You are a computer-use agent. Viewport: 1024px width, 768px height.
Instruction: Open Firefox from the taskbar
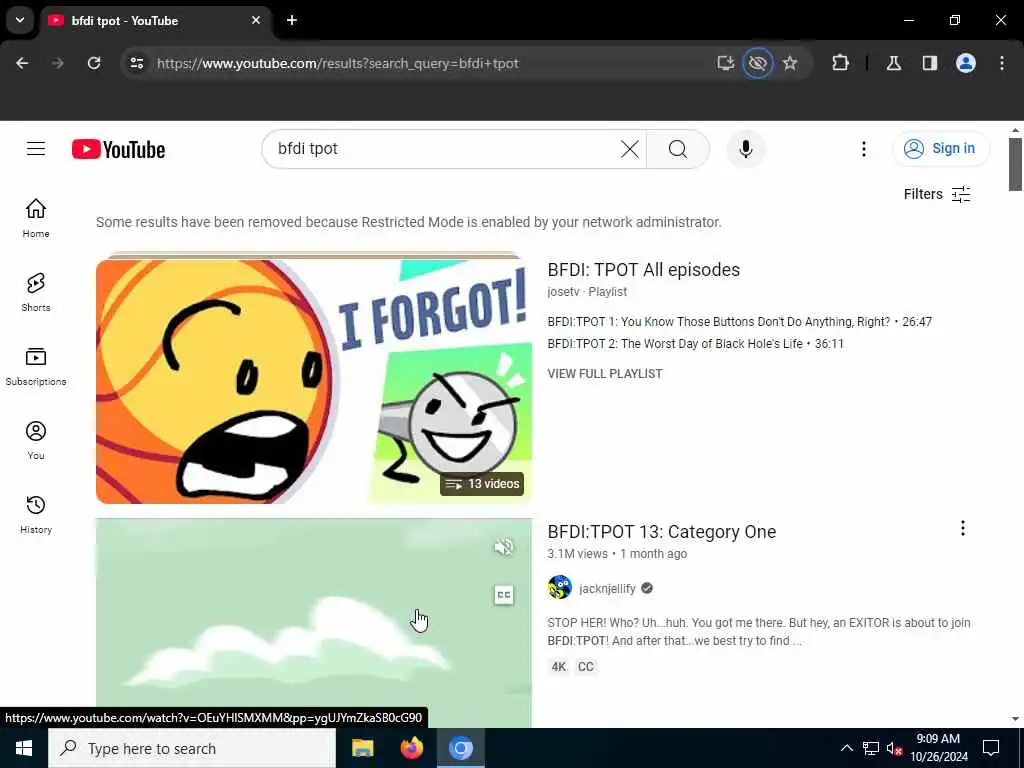[411, 748]
